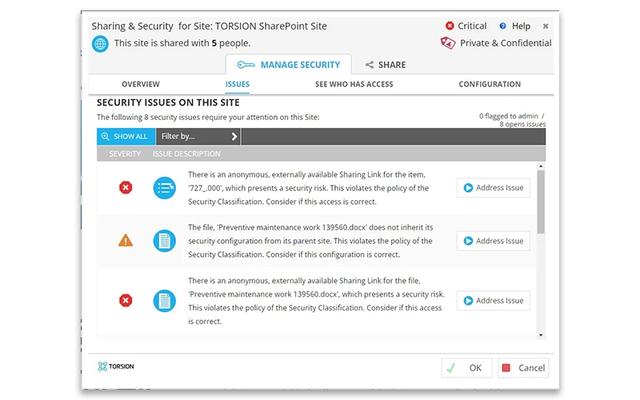Click the blue list icon for first issue
This screenshot has width=640, height=400.
[x=163, y=187]
